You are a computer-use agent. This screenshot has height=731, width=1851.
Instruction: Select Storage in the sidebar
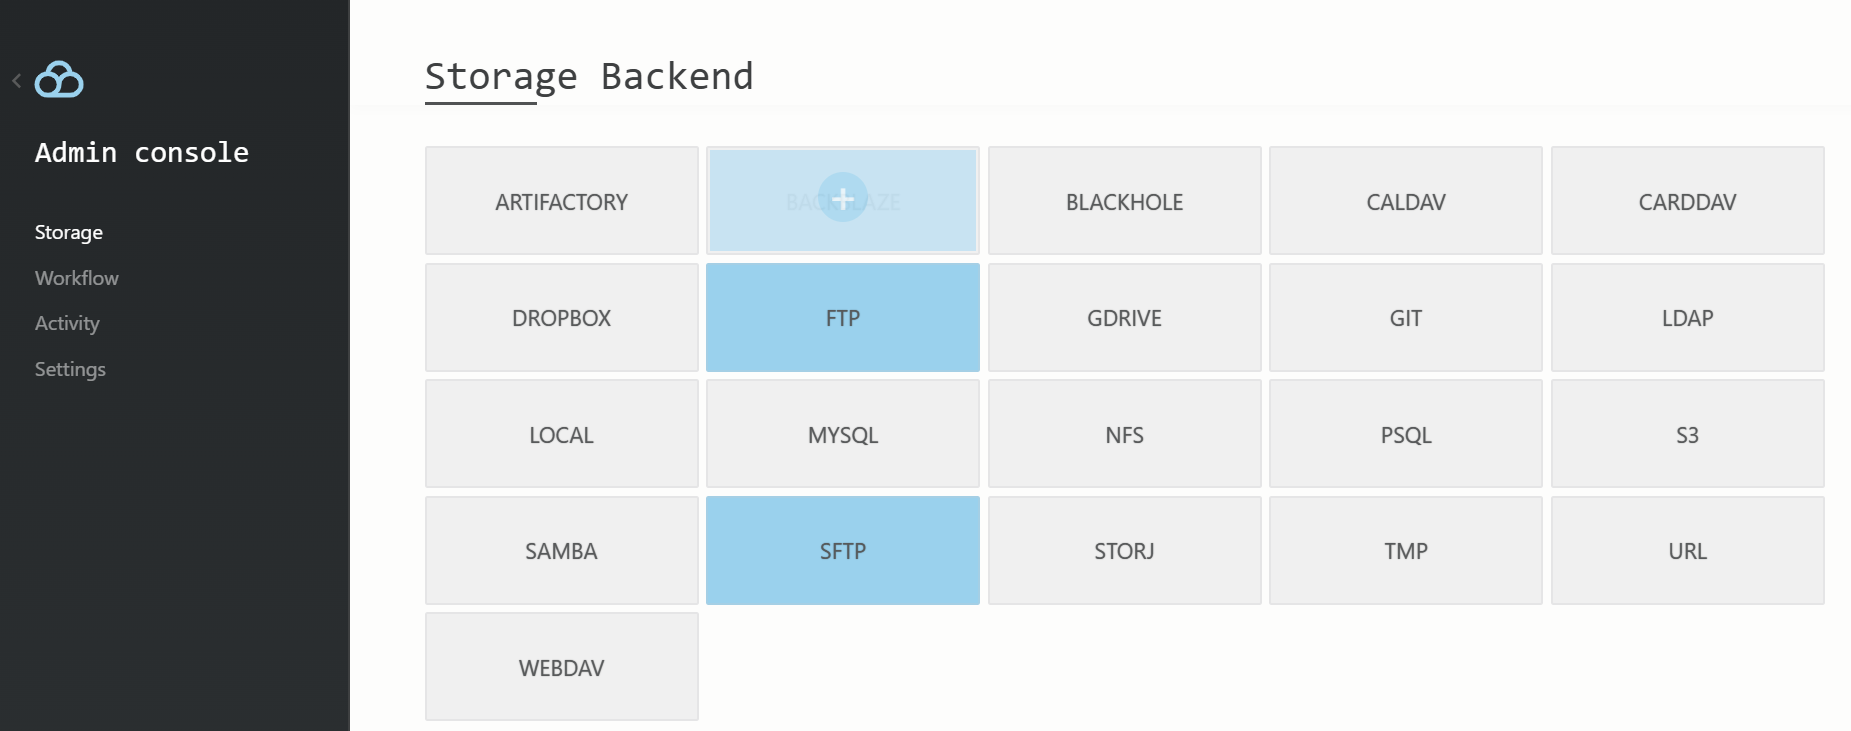(69, 232)
